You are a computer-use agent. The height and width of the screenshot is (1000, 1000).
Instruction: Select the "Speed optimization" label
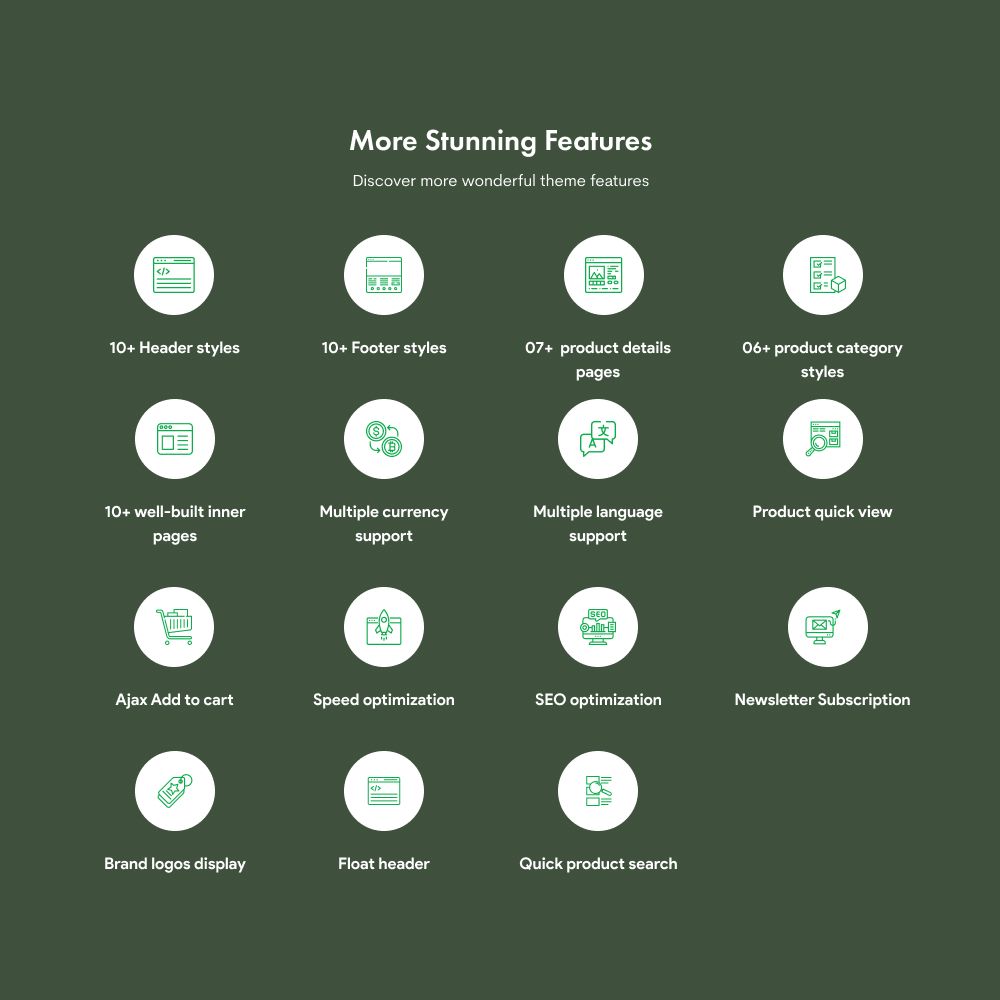pyautogui.click(x=384, y=700)
